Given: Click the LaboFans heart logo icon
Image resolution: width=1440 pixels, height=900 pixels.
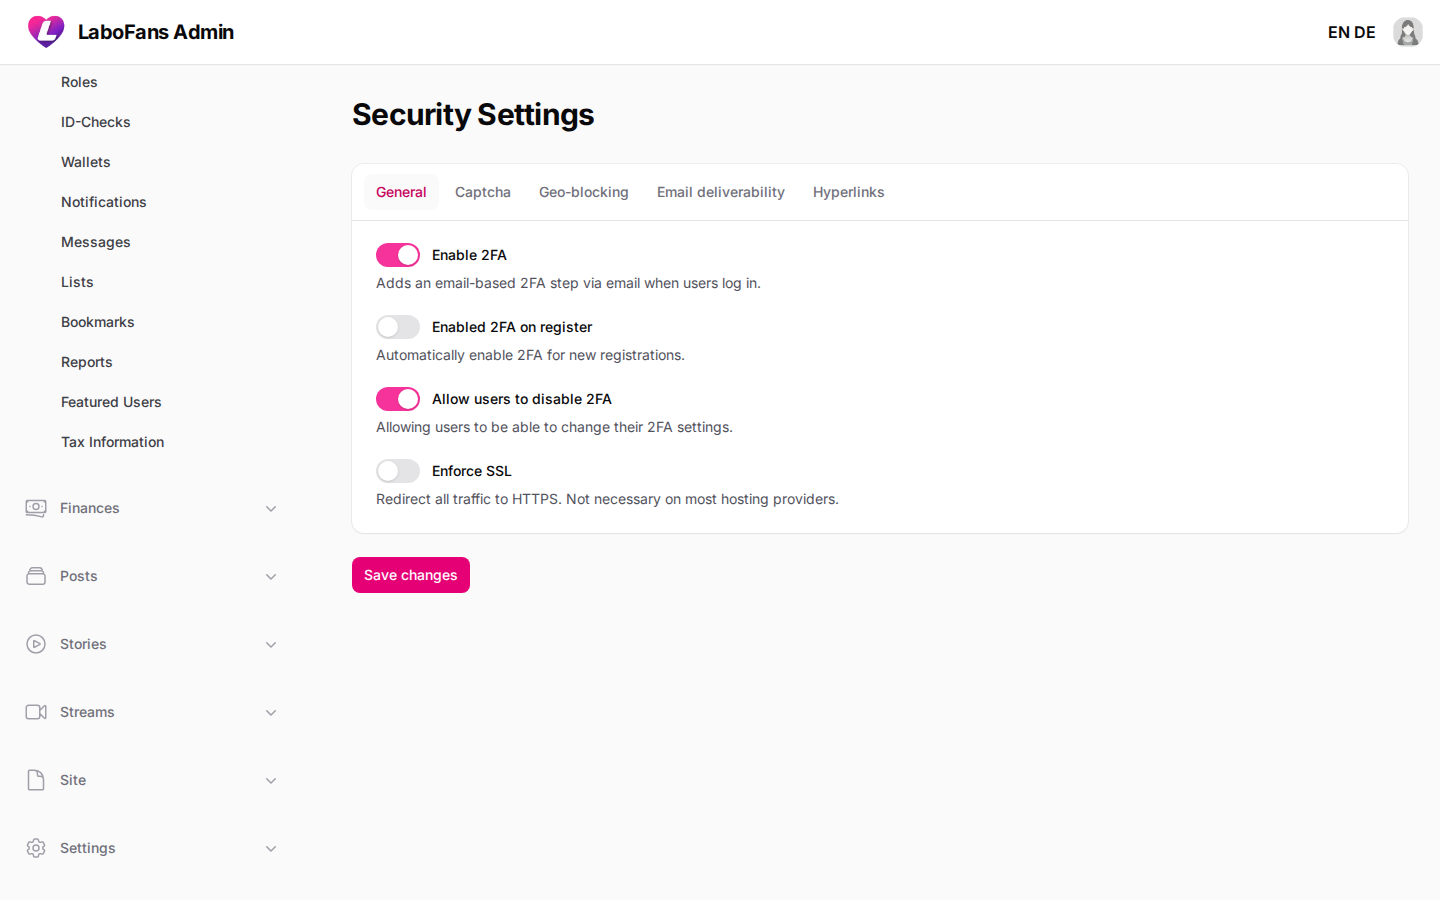Looking at the screenshot, I should tap(46, 32).
